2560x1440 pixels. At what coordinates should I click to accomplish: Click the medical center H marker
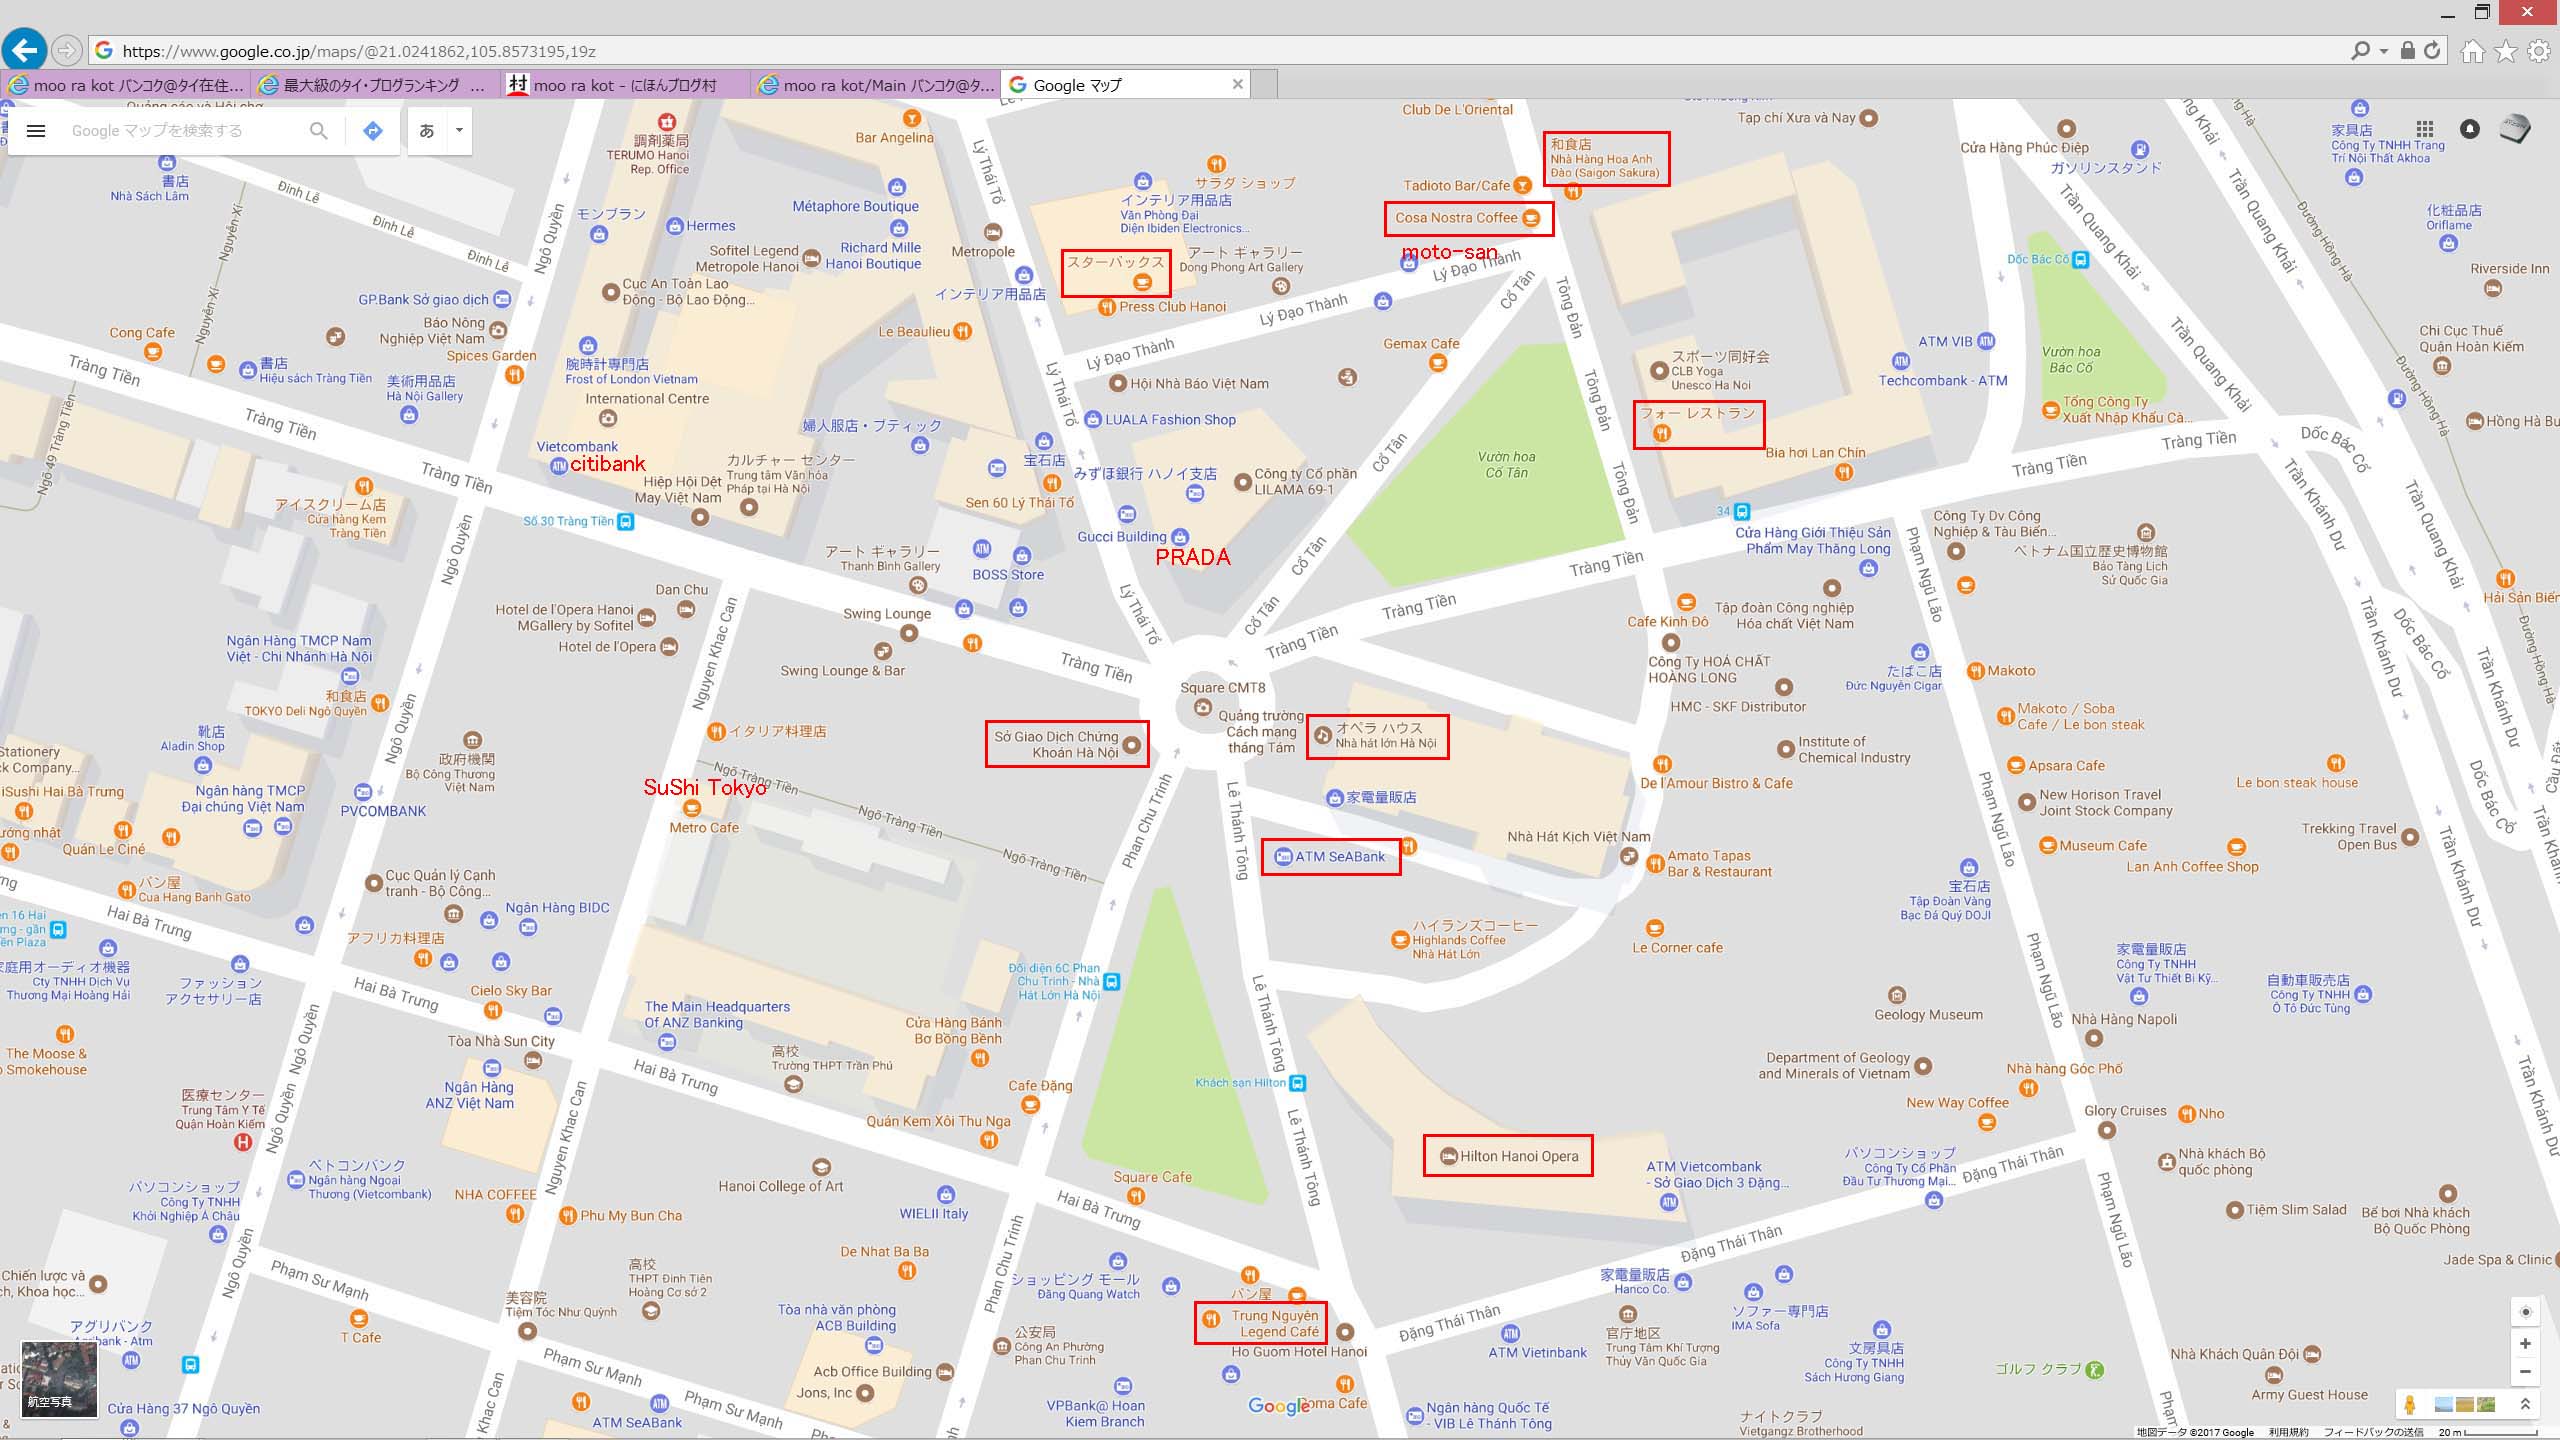[243, 1141]
